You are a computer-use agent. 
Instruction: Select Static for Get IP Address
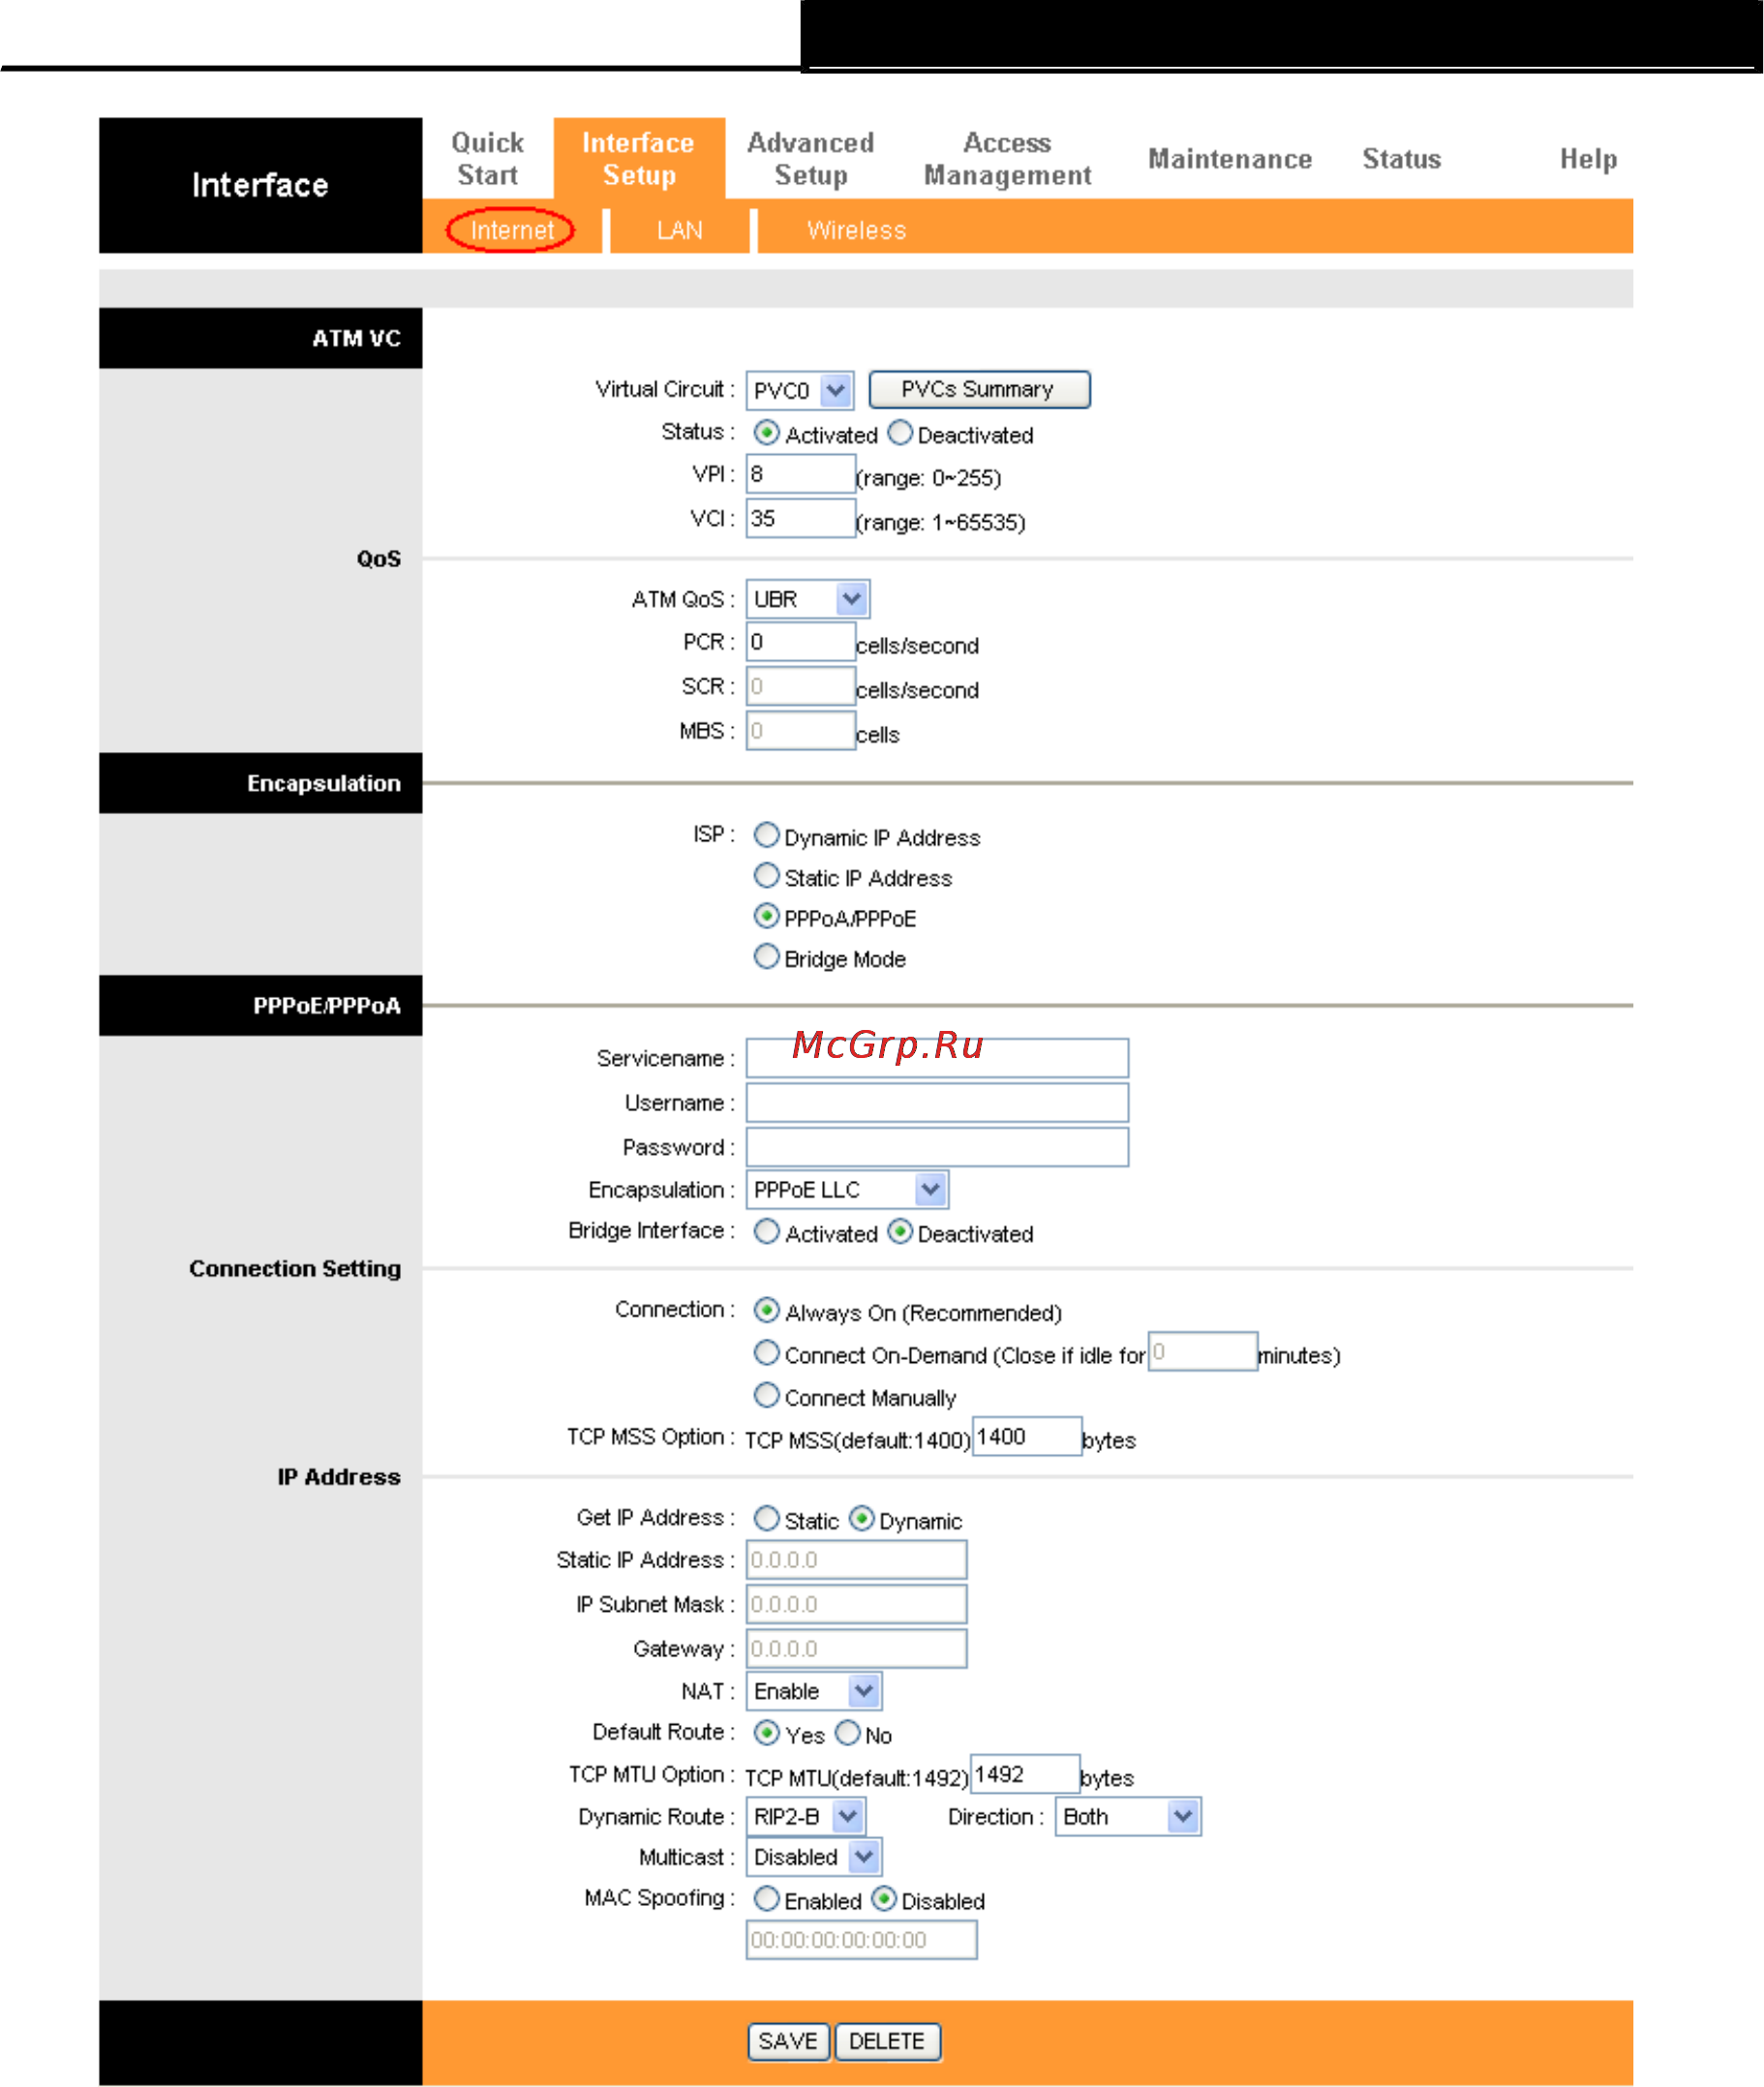(x=767, y=1518)
